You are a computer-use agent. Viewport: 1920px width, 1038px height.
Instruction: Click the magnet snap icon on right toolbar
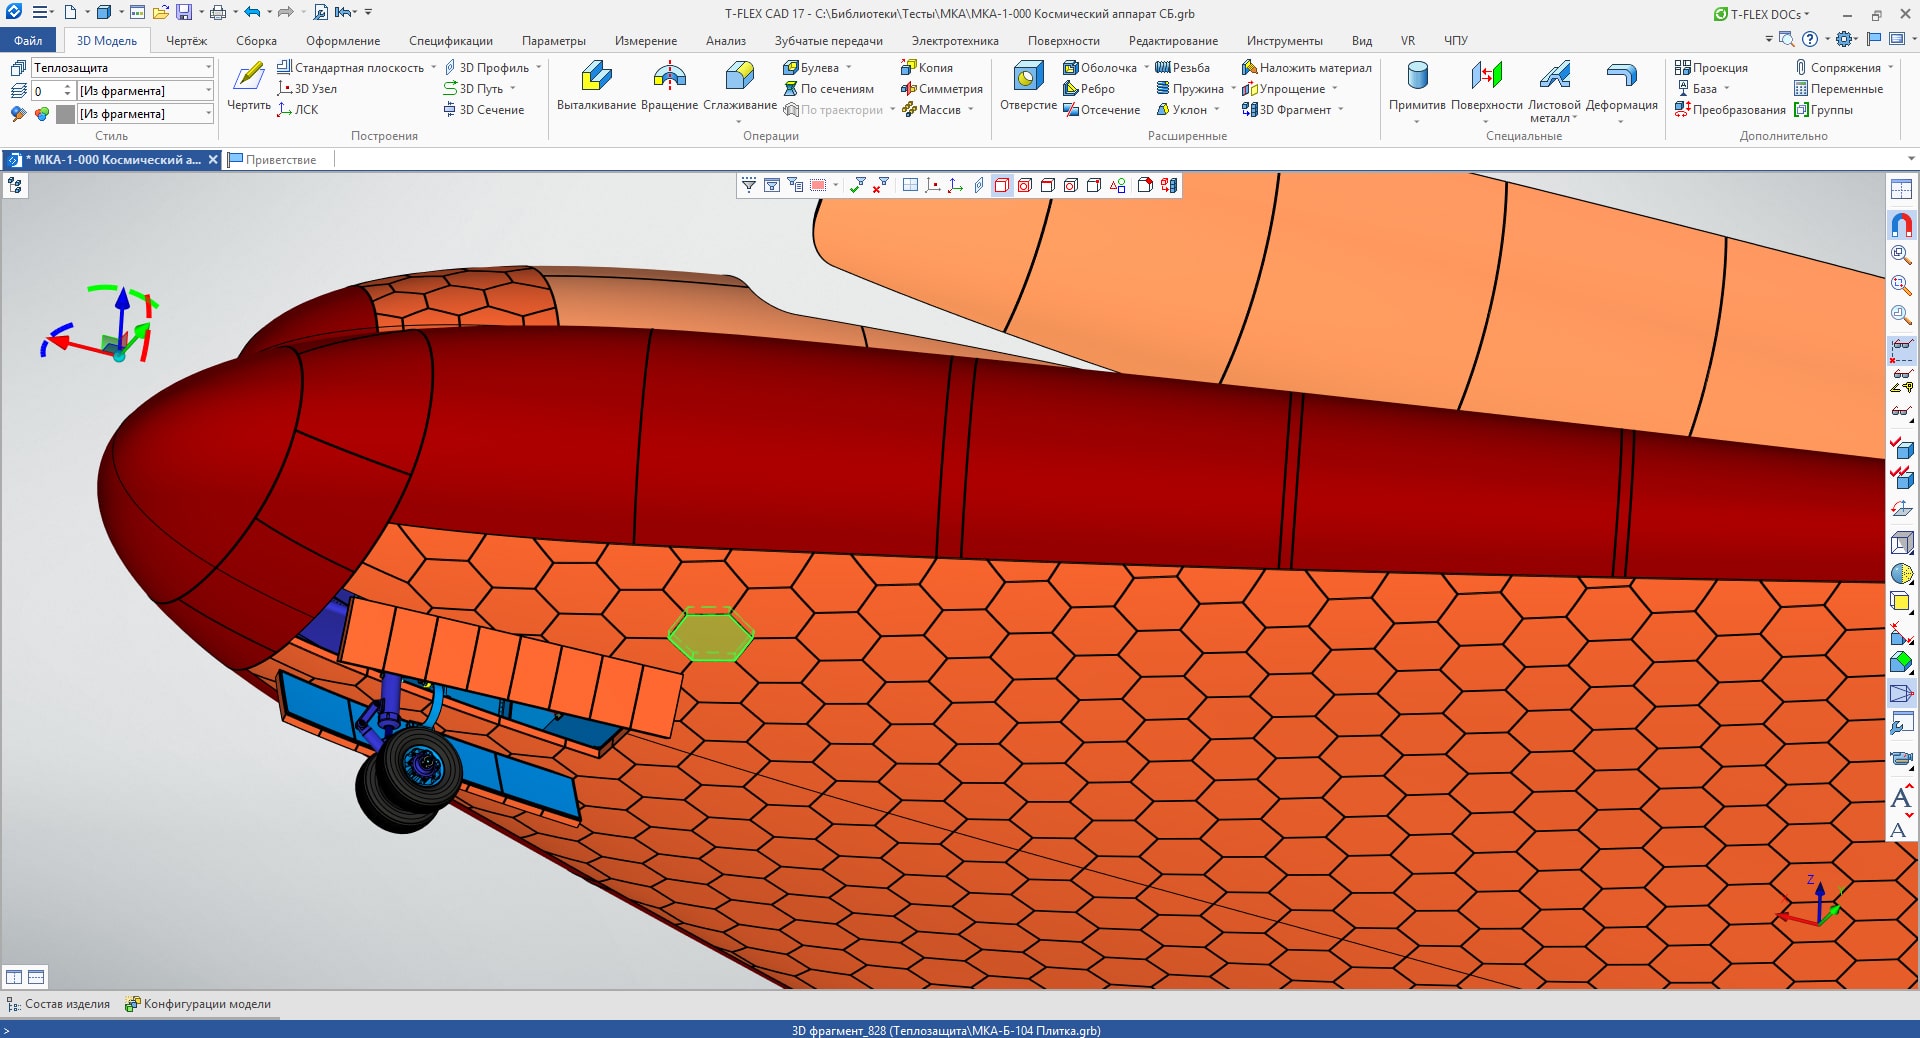1901,225
